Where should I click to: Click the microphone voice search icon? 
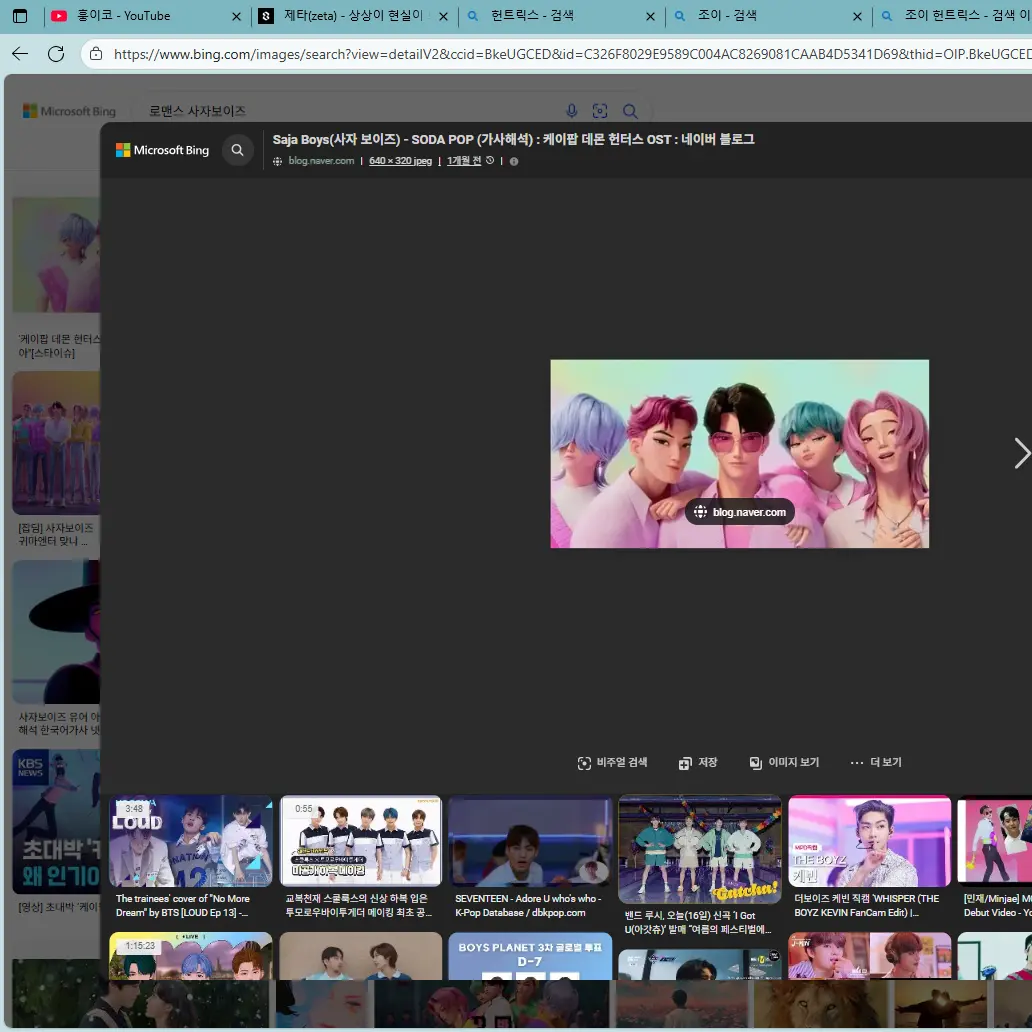point(571,111)
